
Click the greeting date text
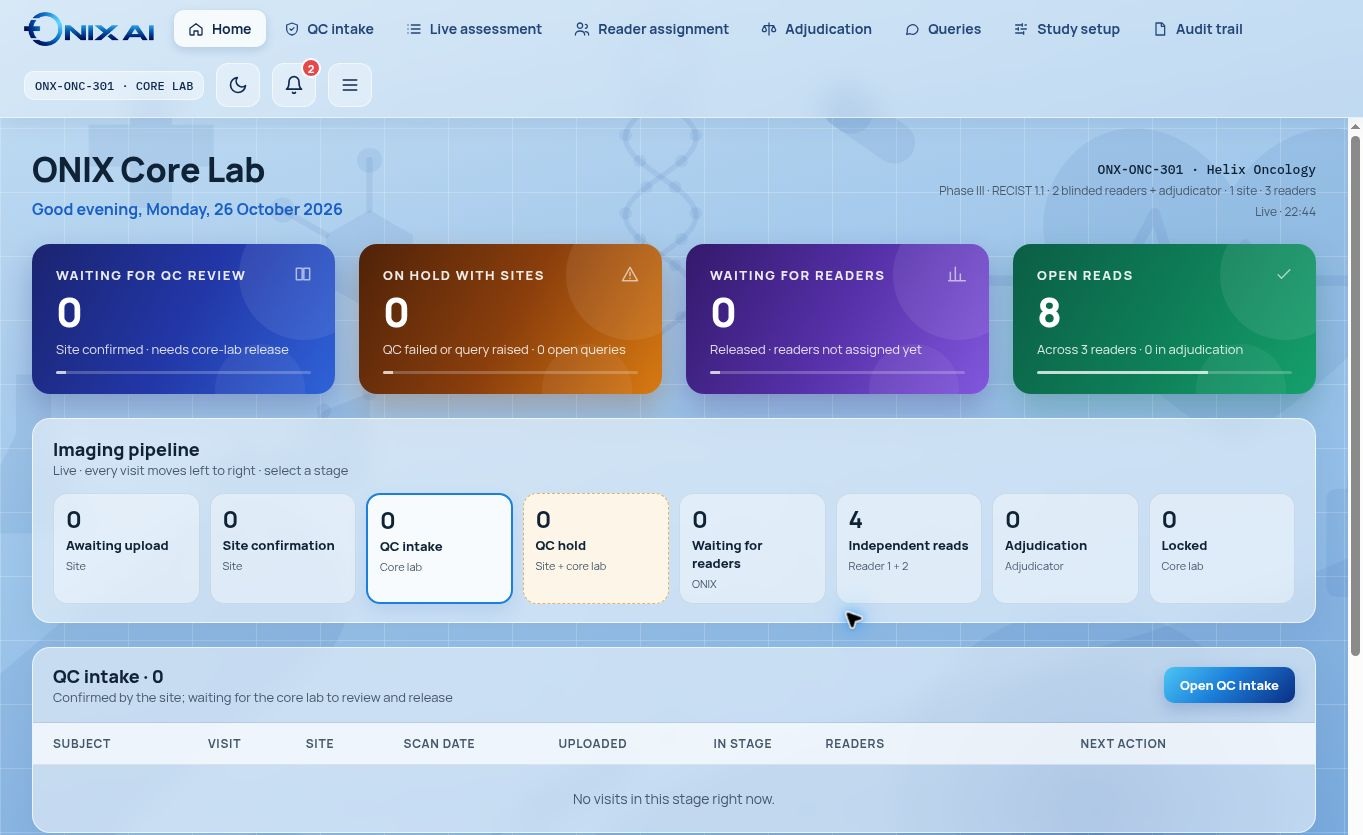click(187, 210)
